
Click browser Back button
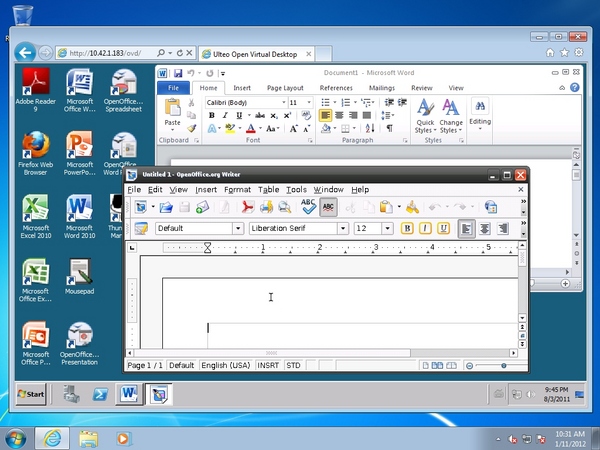point(25,53)
